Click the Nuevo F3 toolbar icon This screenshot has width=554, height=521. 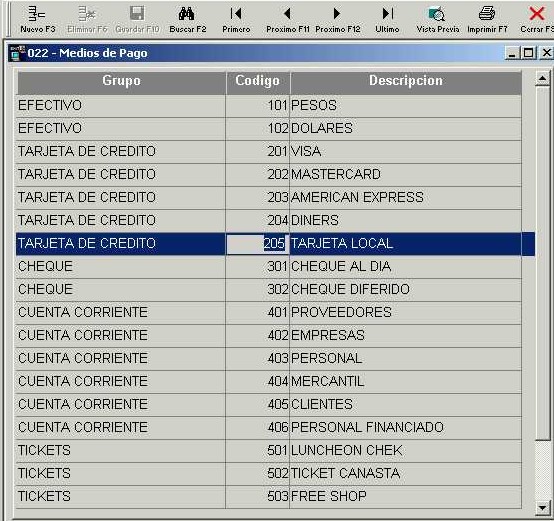coord(37,14)
